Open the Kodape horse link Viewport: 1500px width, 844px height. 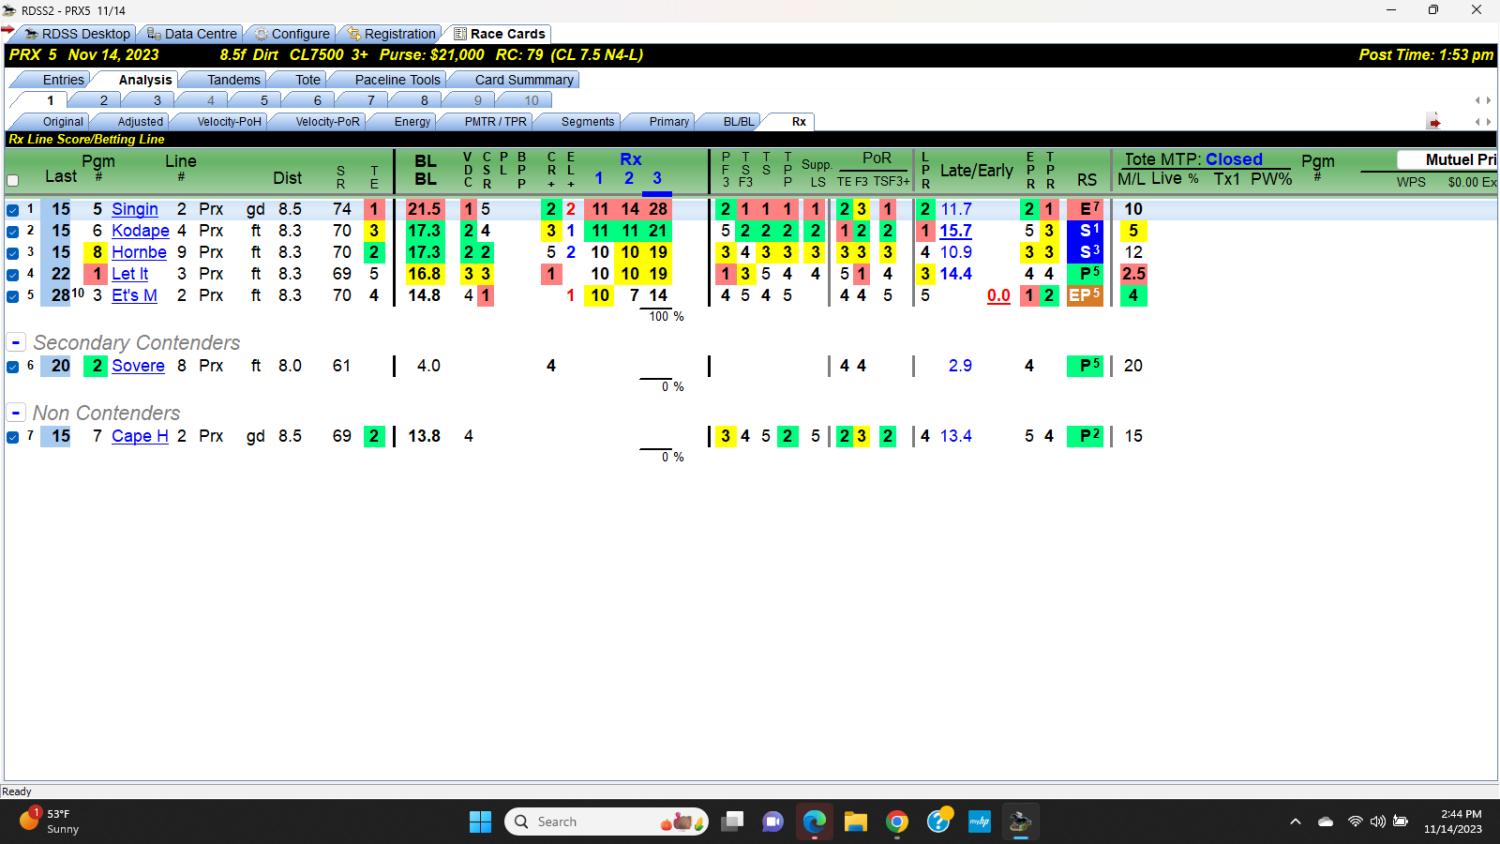[x=140, y=231]
